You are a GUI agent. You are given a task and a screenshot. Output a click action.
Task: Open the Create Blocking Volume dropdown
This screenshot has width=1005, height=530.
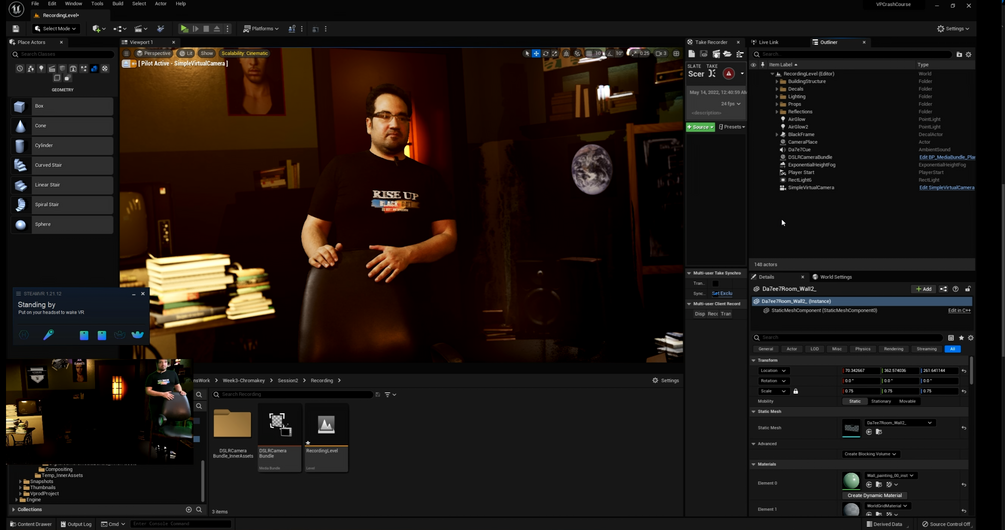[x=870, y=454]
